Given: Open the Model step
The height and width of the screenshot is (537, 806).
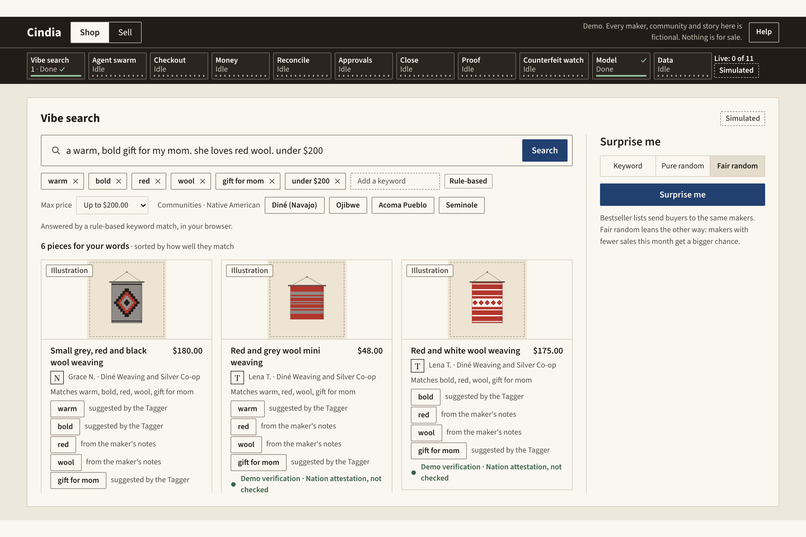Looking at the screenshot, I should pos(621,65).
